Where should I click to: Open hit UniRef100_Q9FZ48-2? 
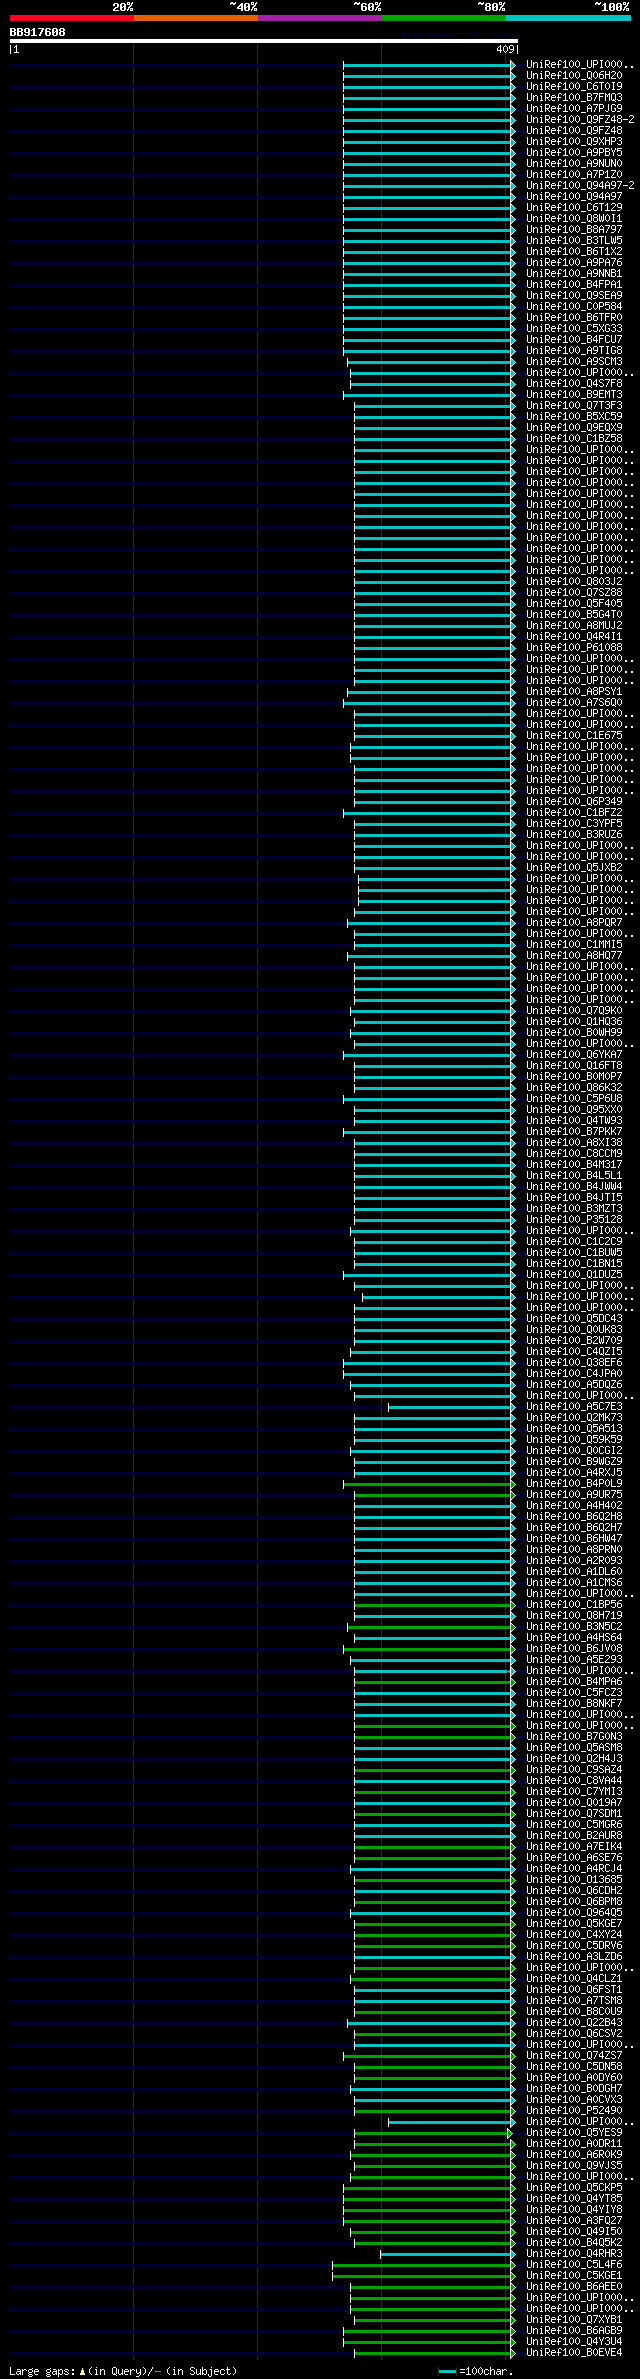pos(580,119)
